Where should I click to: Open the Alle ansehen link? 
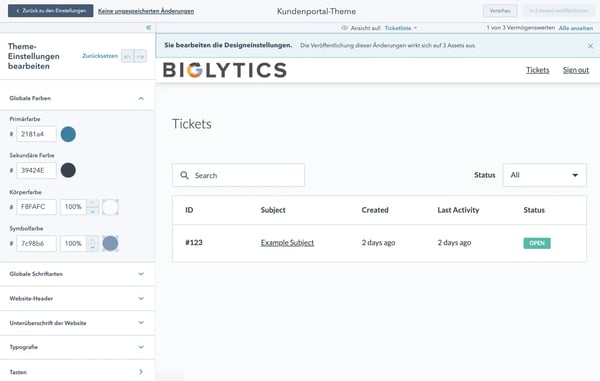576,28
